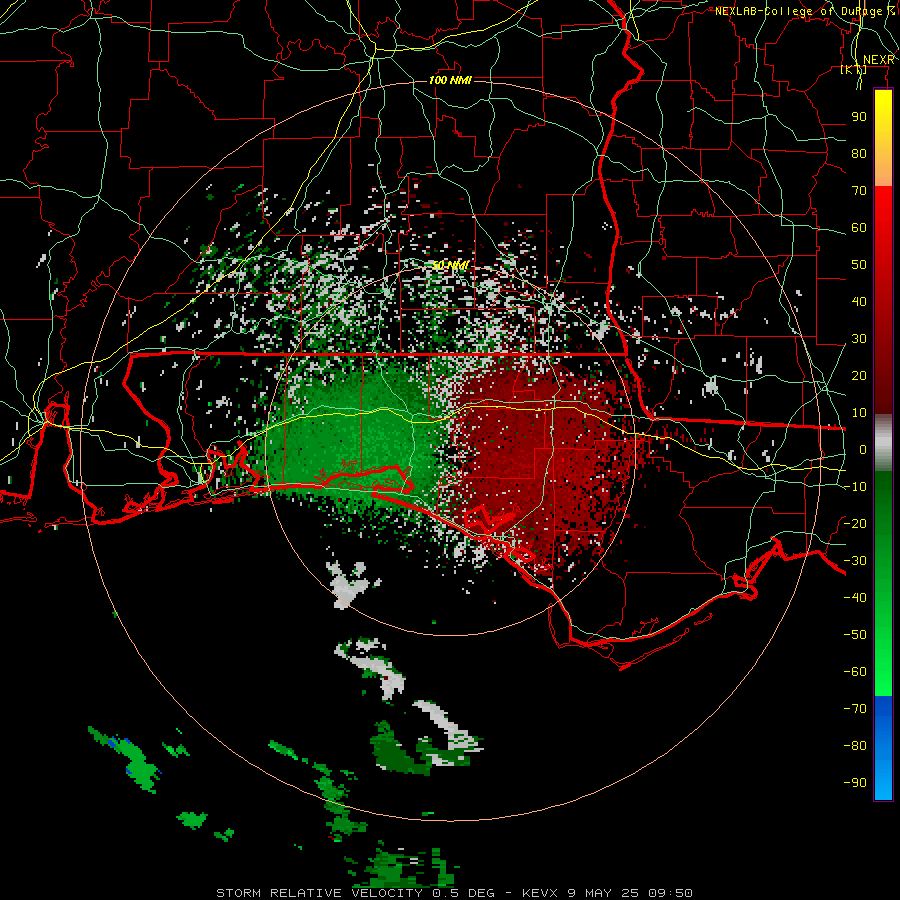Click the 9 MAY 25 date text
The height and width of the screenshot is (900, 900).
(603, 893)
